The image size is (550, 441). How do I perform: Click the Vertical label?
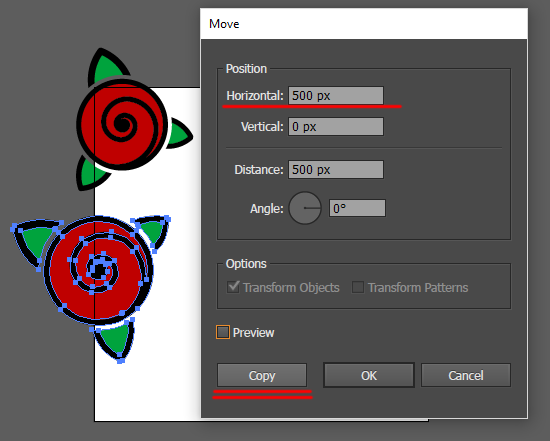262,127
